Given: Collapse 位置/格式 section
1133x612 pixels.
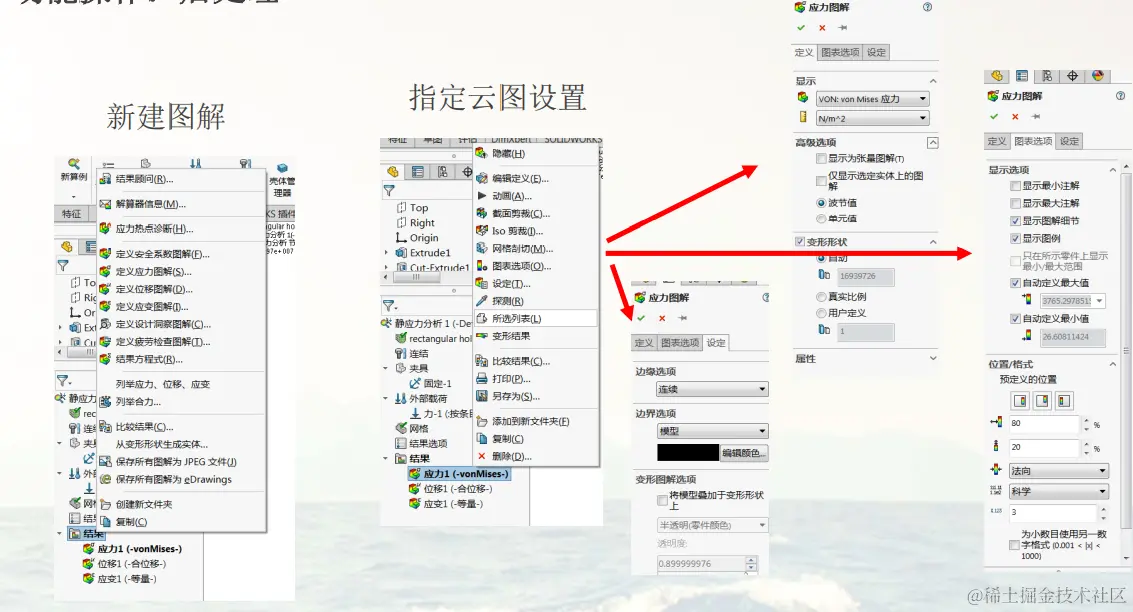Looking at the screenshot, I should tap(1113, 364).
